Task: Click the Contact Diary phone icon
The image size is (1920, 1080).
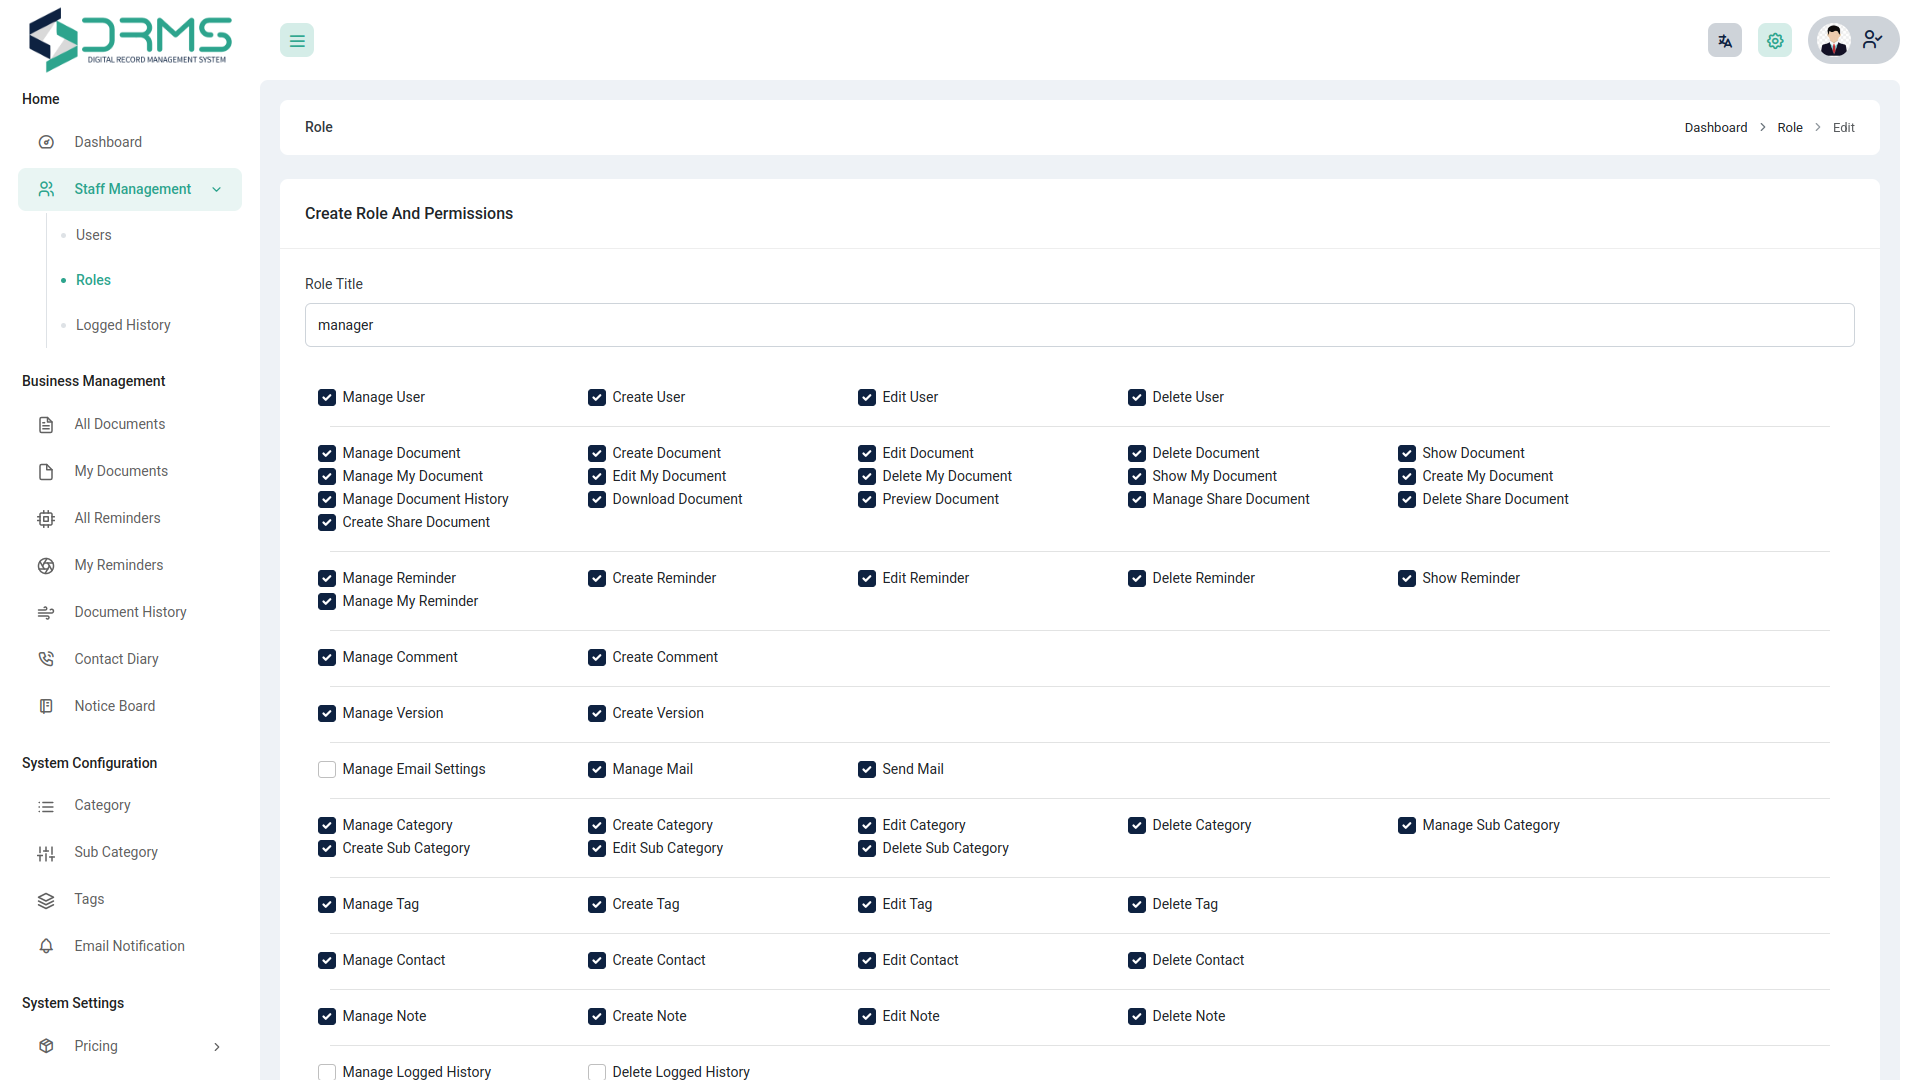Action: tap(46, 659)
